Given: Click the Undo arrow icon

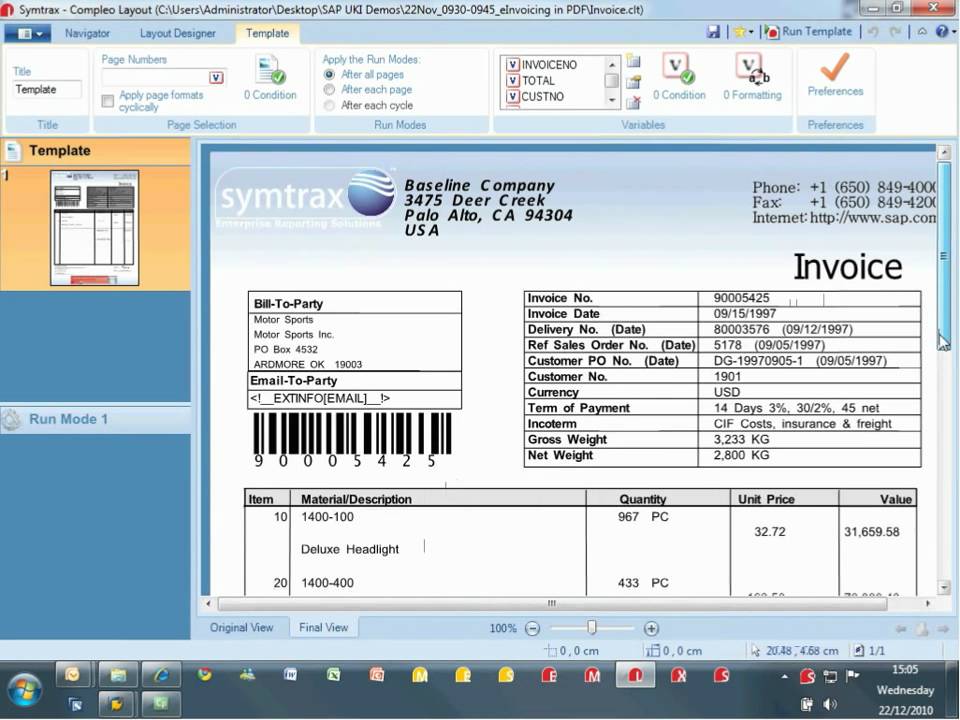Looking at the screenshot, I should coord(873,32).
